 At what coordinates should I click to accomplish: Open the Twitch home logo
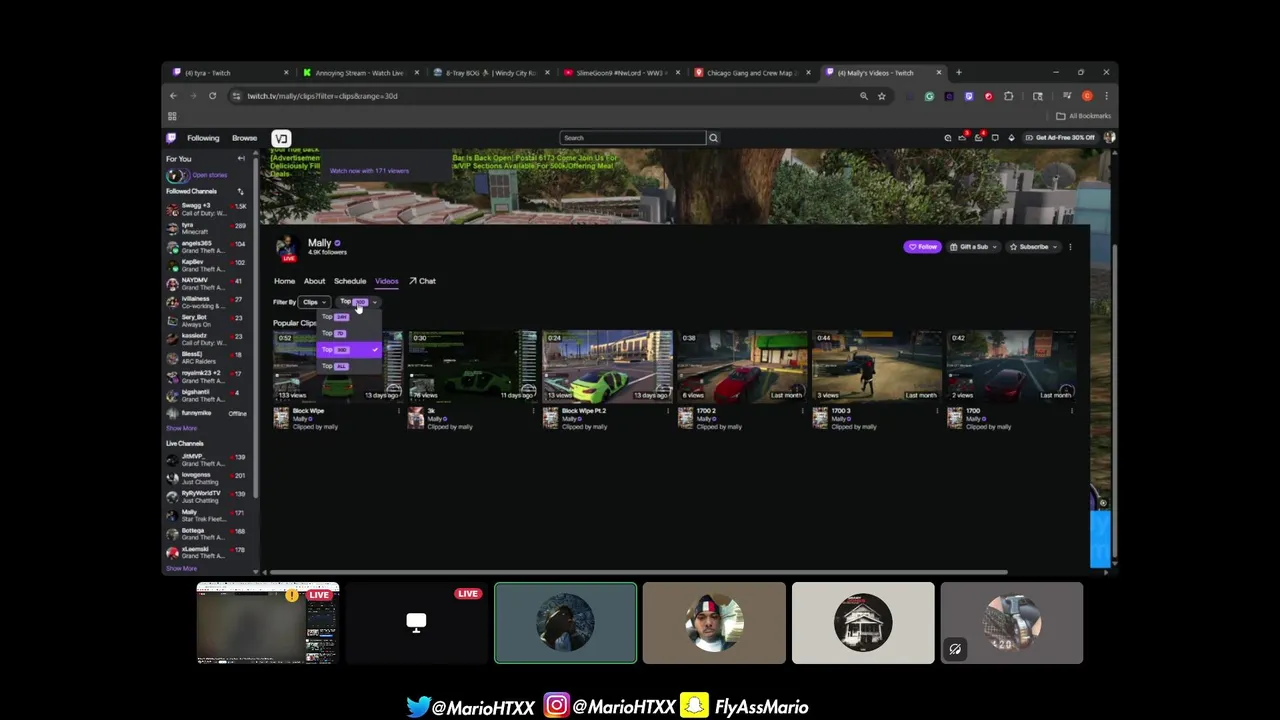[171, 138]
